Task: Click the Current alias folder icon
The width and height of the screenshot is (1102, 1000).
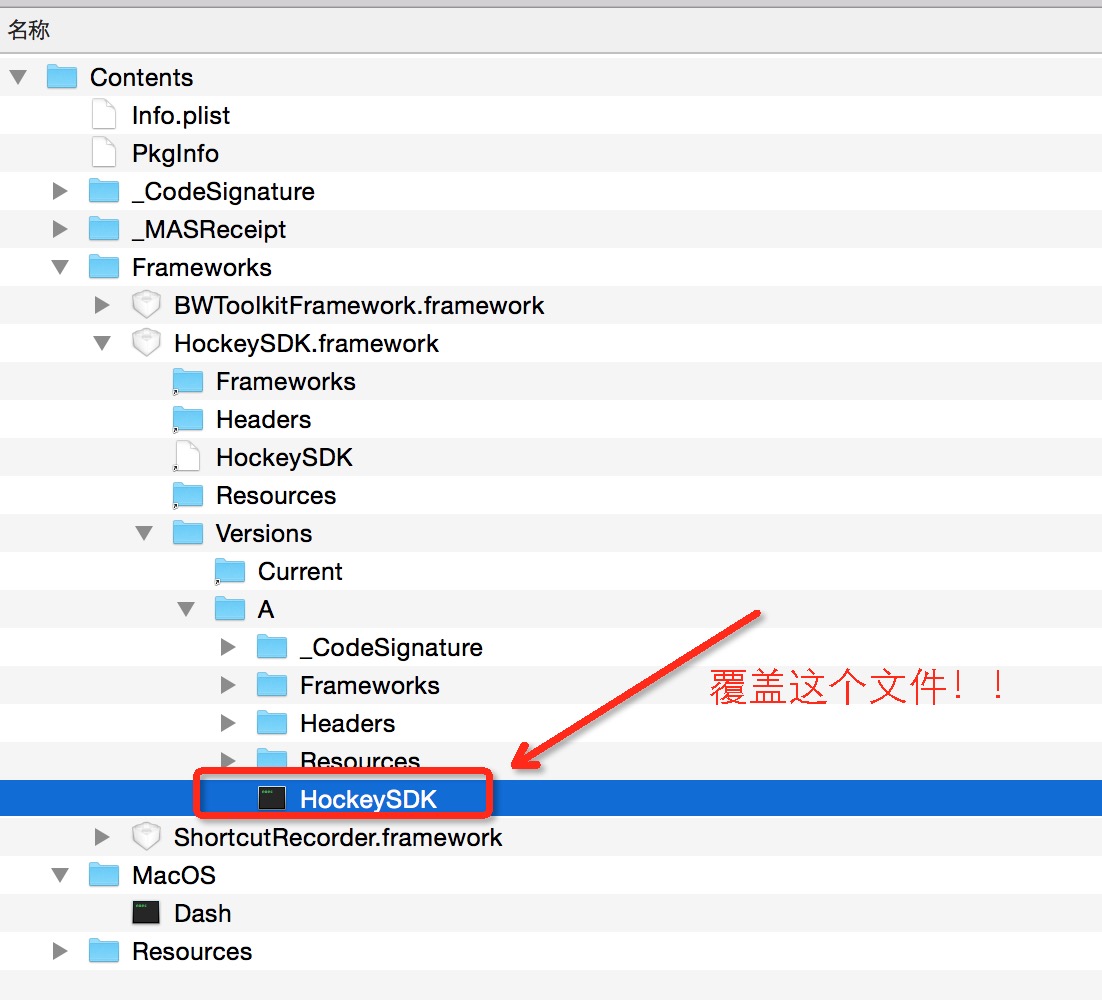Action: (x=230, y=571)
